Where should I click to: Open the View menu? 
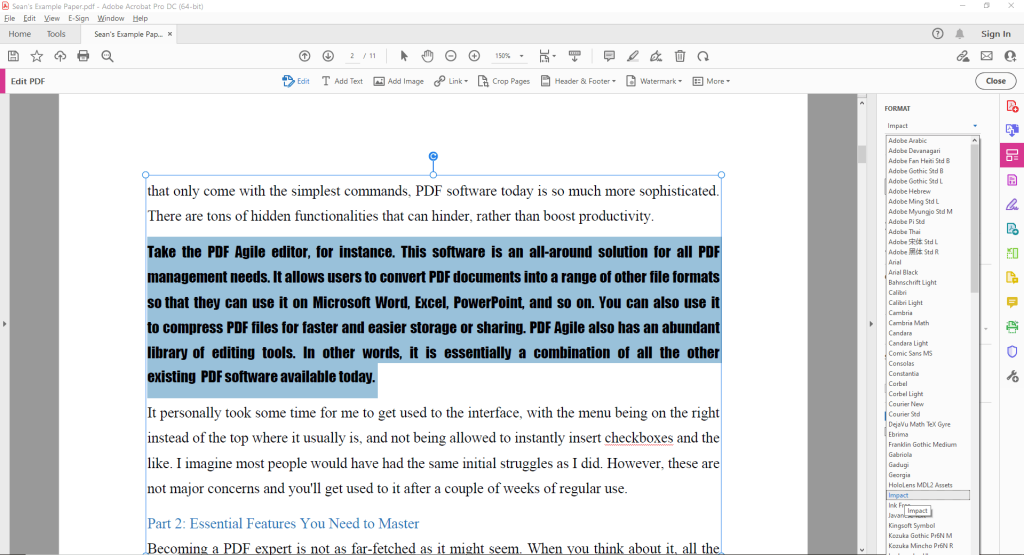[x=52, y=18]
